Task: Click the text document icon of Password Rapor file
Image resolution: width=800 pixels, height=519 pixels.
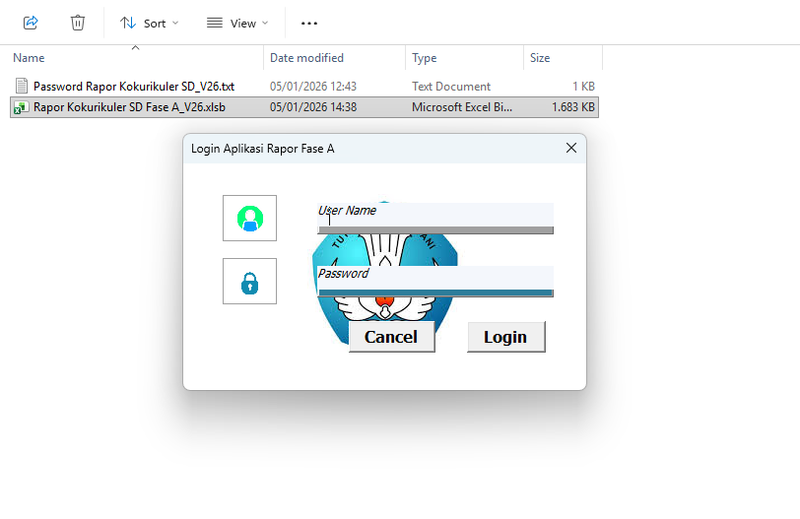Action: [x=21, y=86]
